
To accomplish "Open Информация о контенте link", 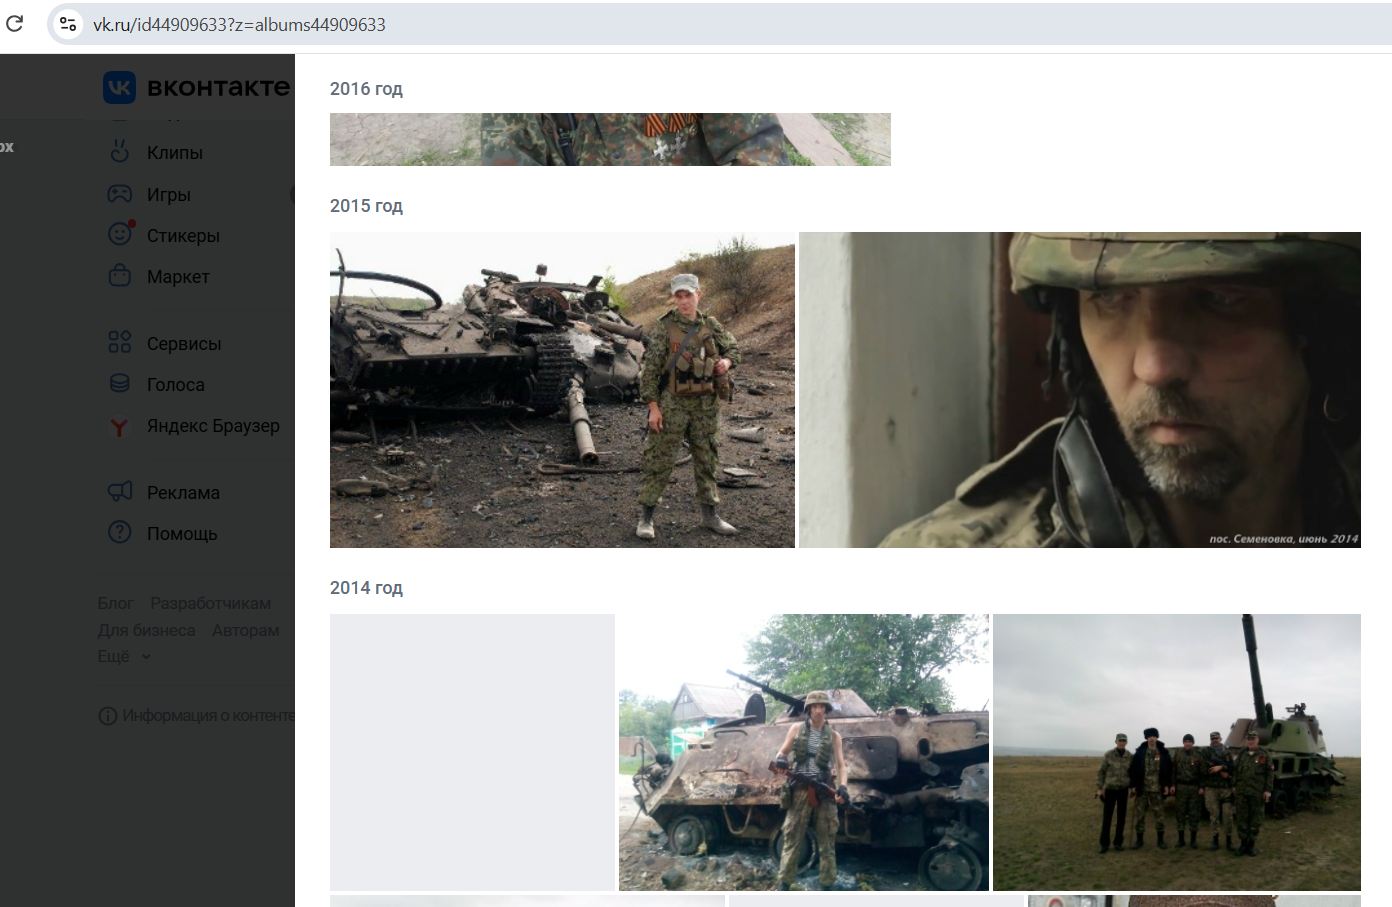I will [208, 716].
